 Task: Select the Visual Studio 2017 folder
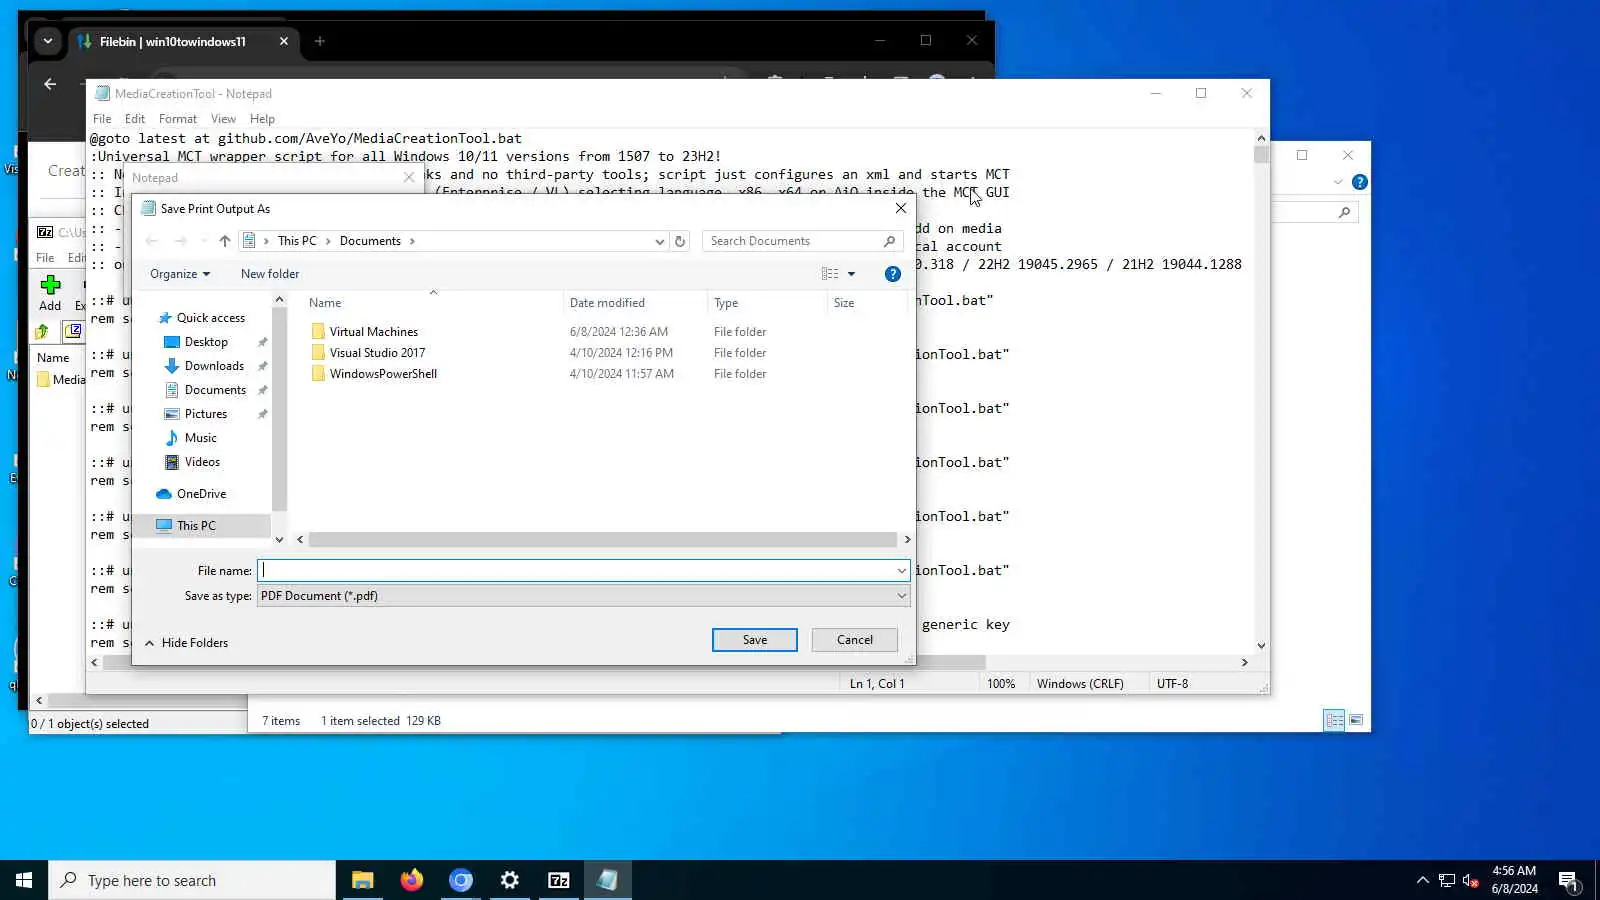[377, 353]
